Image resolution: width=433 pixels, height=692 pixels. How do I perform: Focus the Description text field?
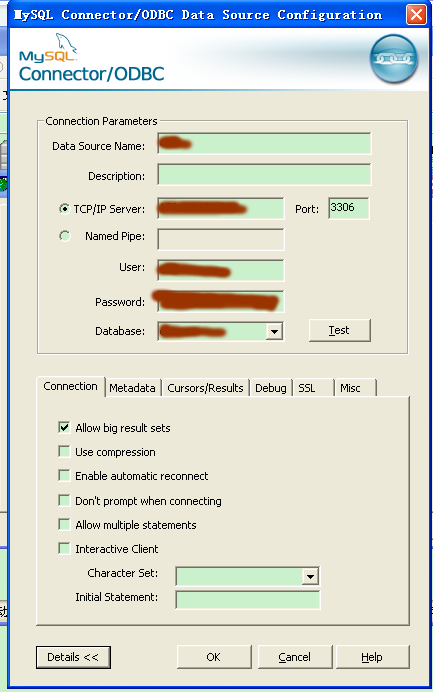[264, 175]
